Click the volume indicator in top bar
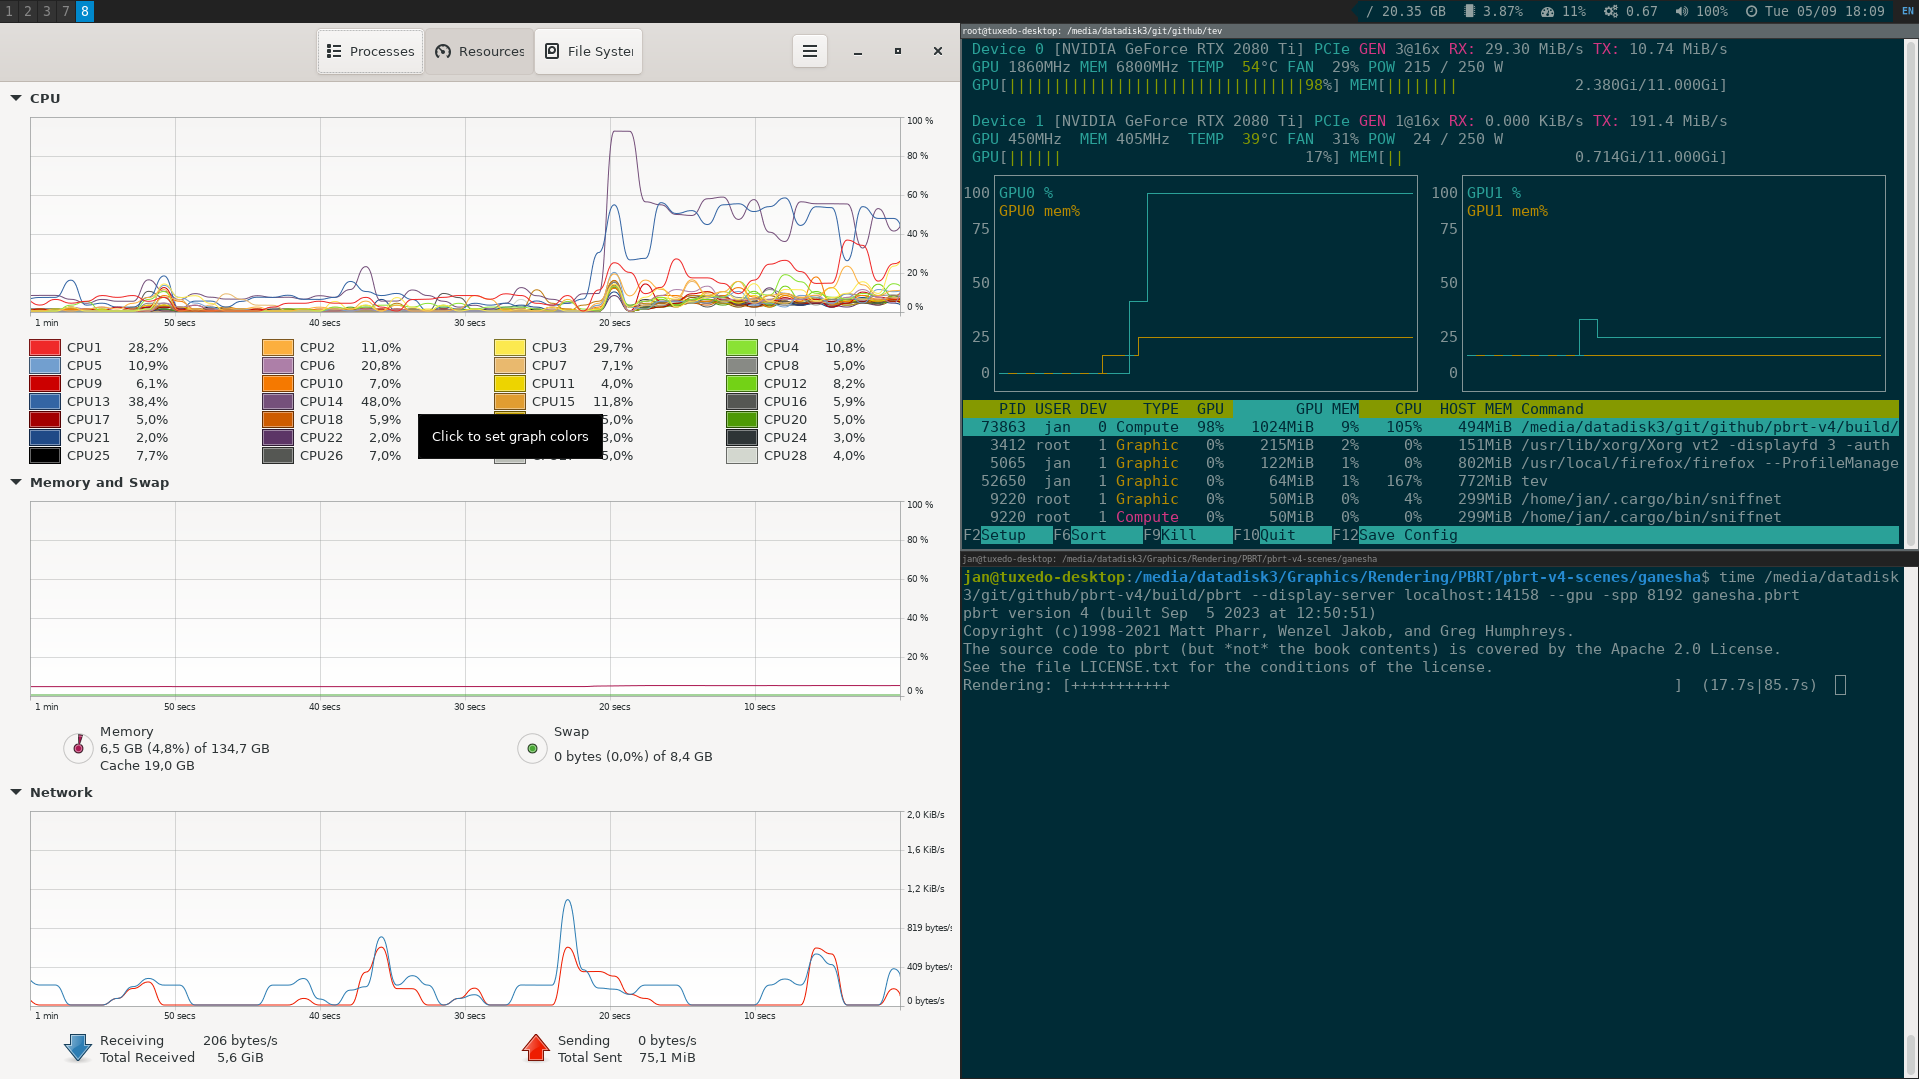This screenshot has width=1919, height=1079. click(1701, 11)
